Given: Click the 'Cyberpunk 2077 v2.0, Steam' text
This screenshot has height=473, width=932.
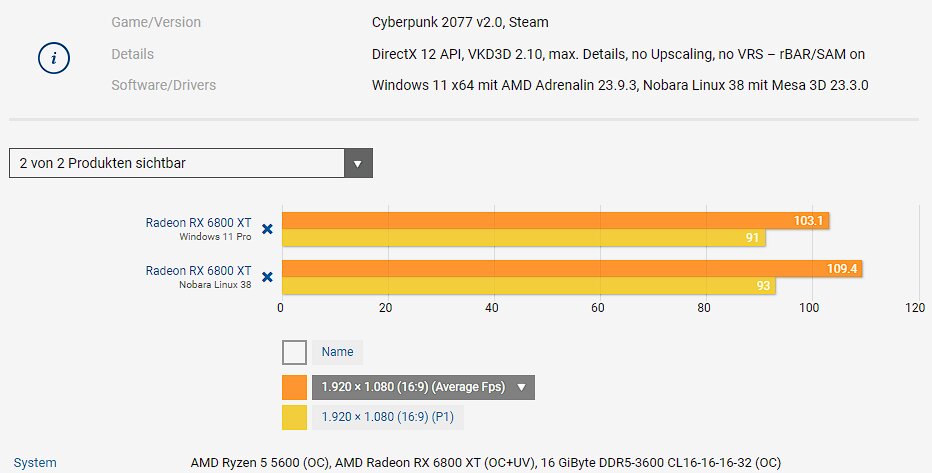Looking at the screenshot, I should [x=460, y=23].
